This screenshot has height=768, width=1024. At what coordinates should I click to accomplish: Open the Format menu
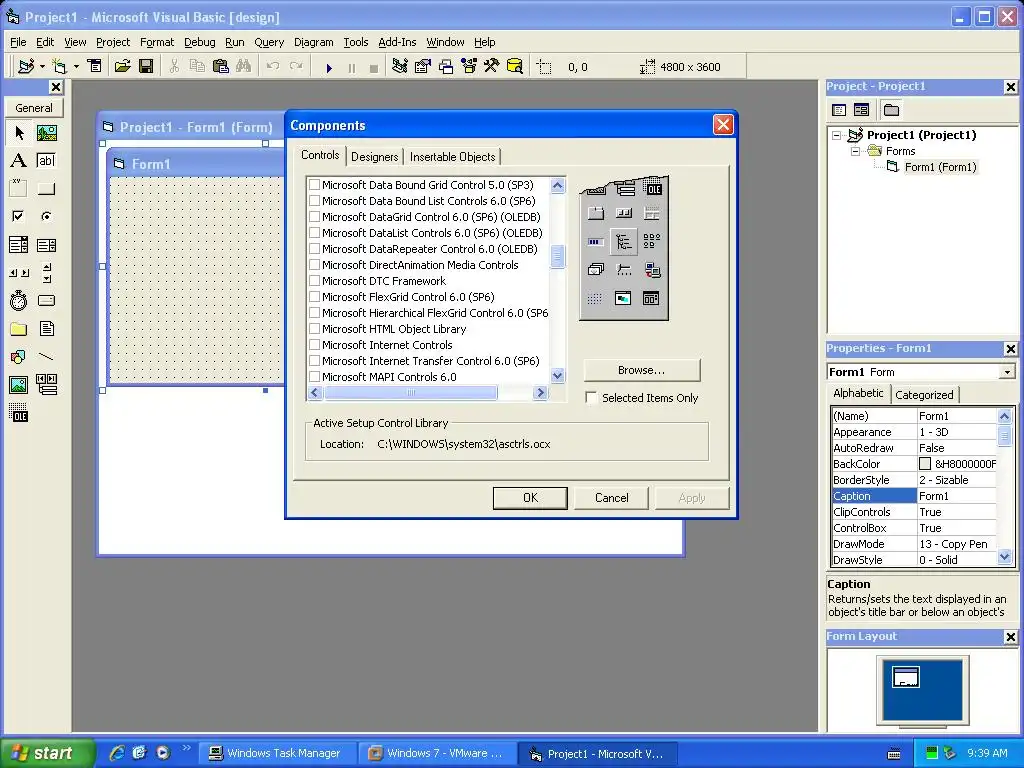(x=157, y=42)
